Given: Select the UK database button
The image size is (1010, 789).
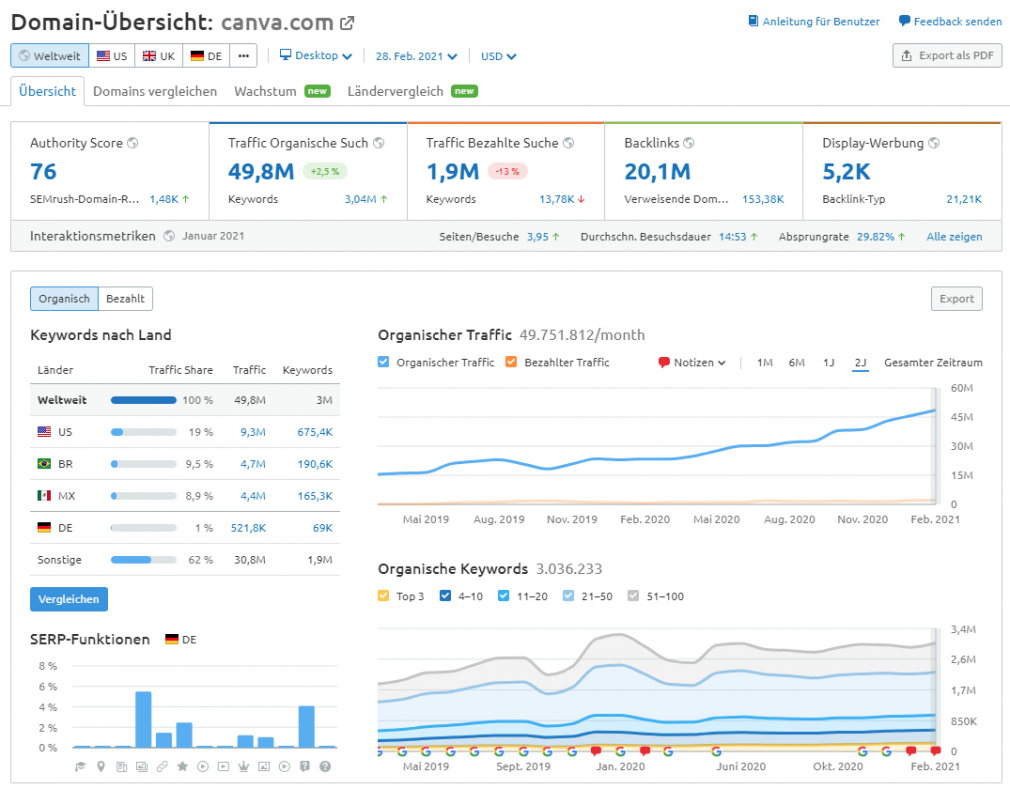Looking at the screenshot, I should click(x=158, y=56).
